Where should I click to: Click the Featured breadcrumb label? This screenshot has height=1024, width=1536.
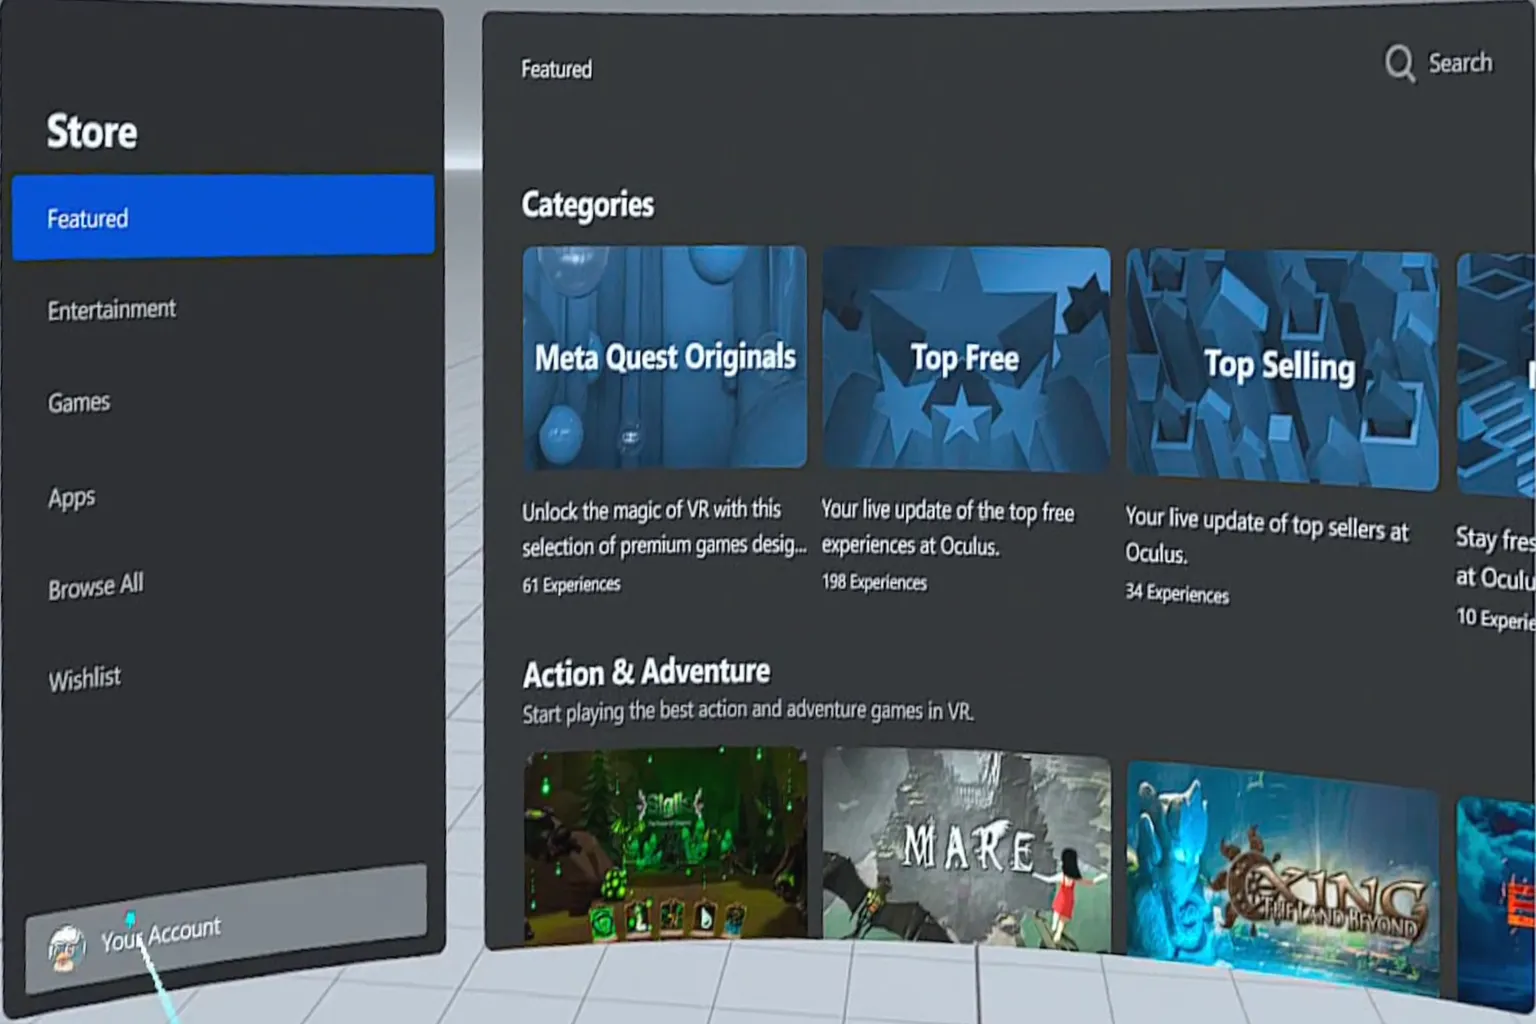pos(556,69)
